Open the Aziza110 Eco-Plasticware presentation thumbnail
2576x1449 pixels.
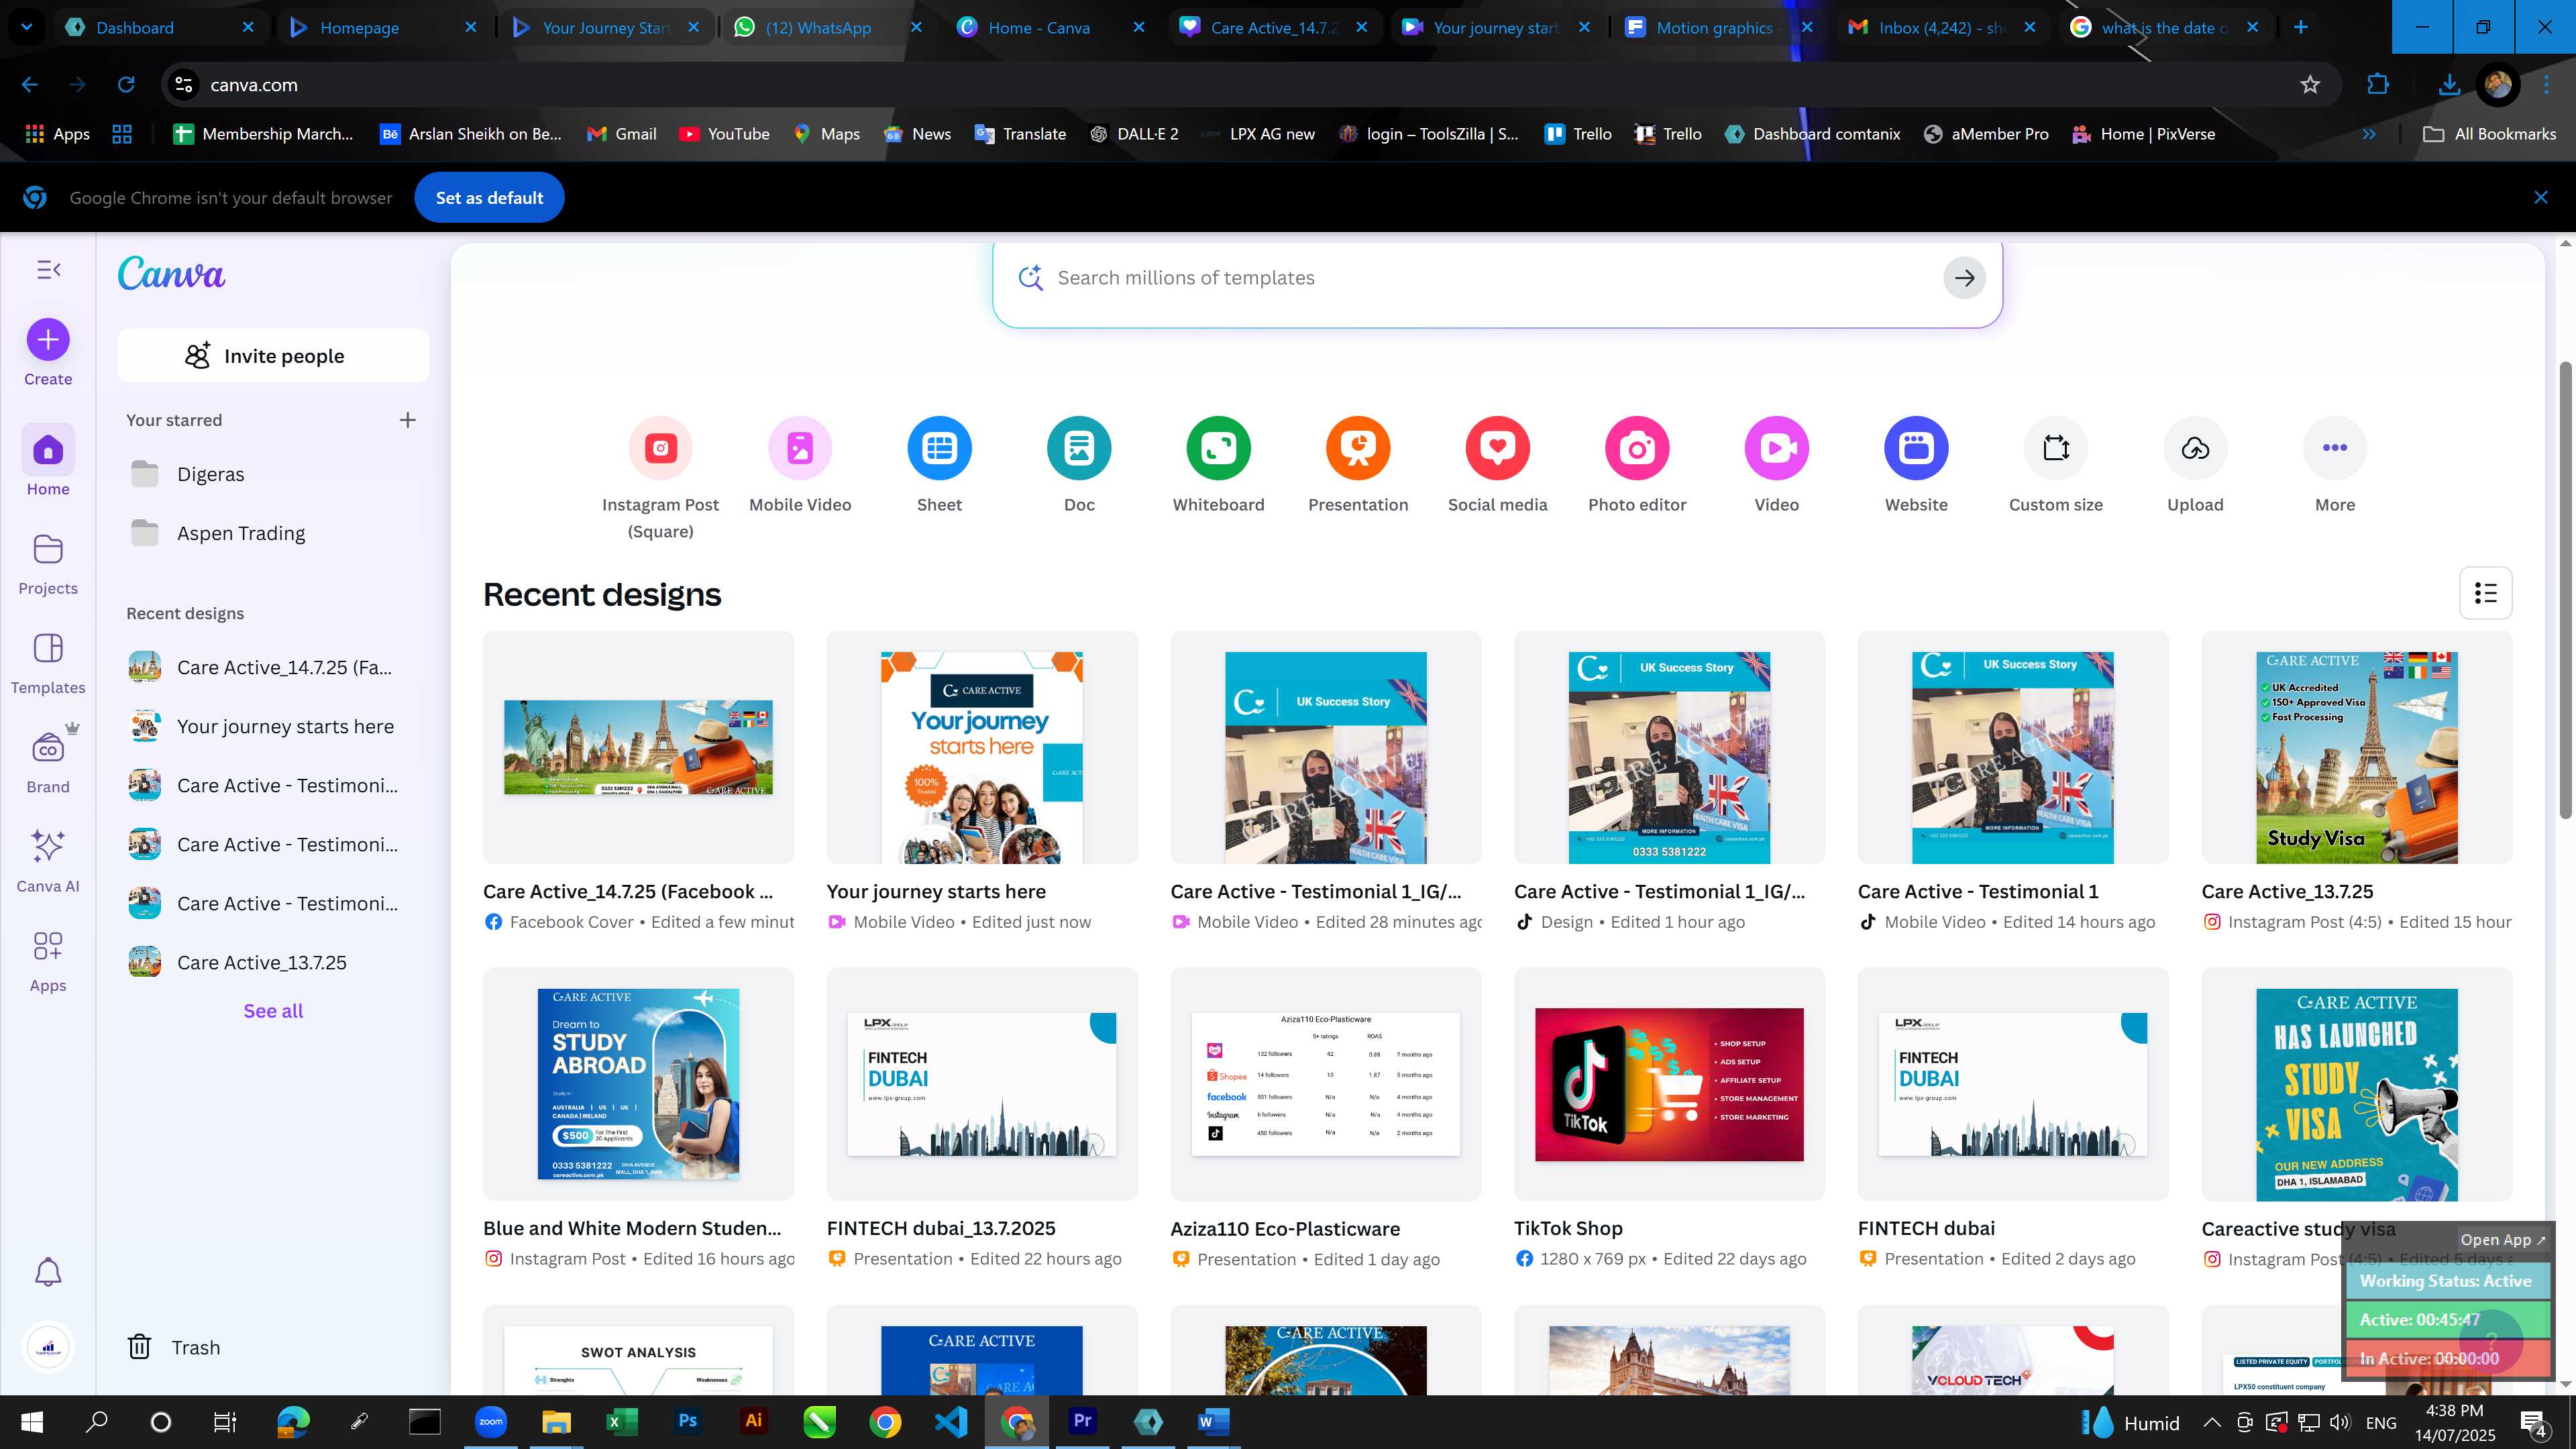coord(1325,1084)
